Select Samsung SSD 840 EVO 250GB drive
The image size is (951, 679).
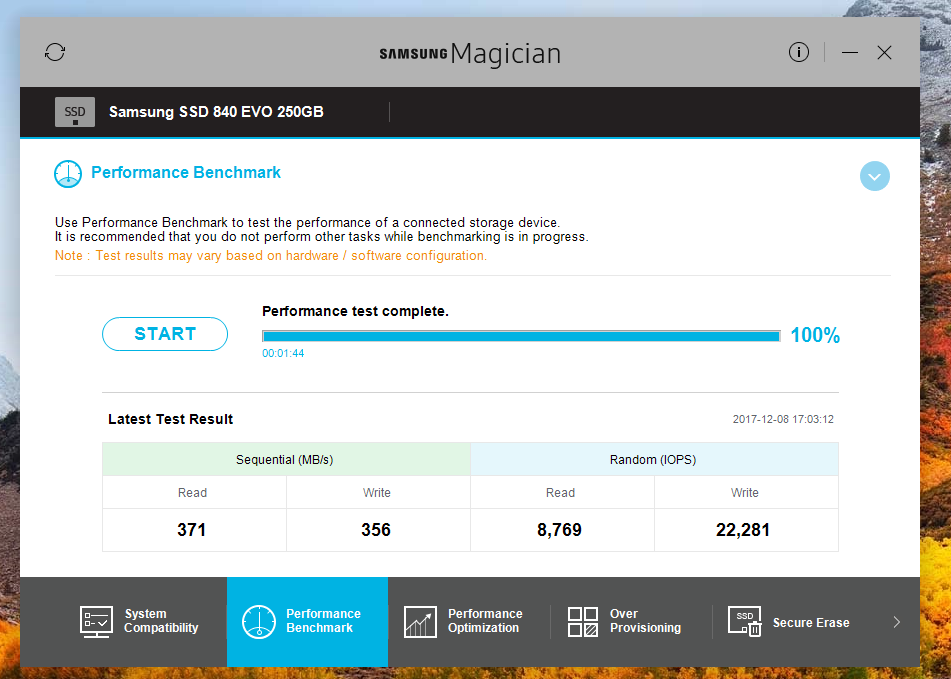coord(216,112)
